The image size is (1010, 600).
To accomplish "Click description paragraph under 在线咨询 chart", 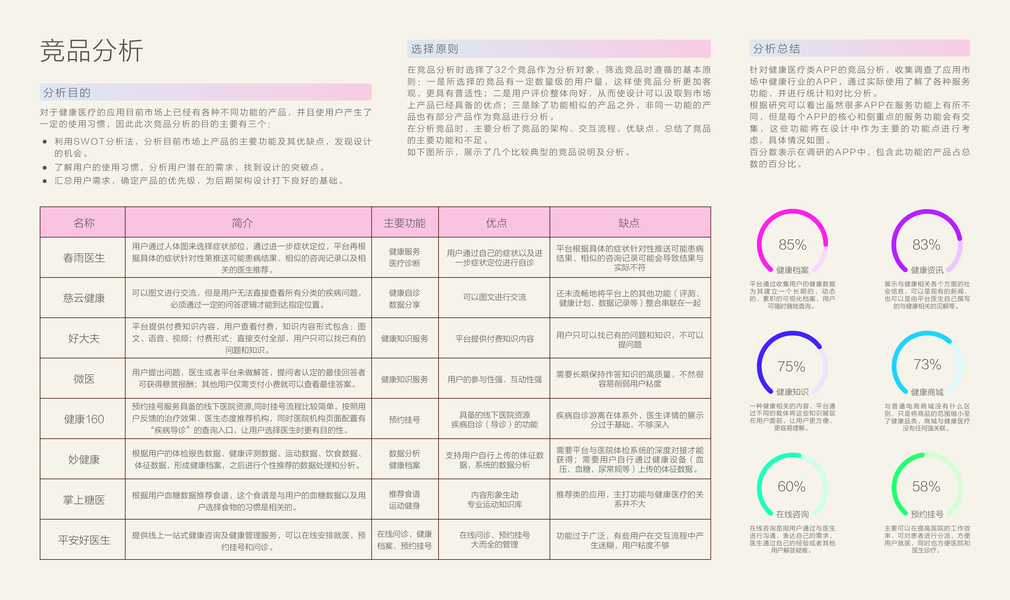I will [x=792, y=539].
